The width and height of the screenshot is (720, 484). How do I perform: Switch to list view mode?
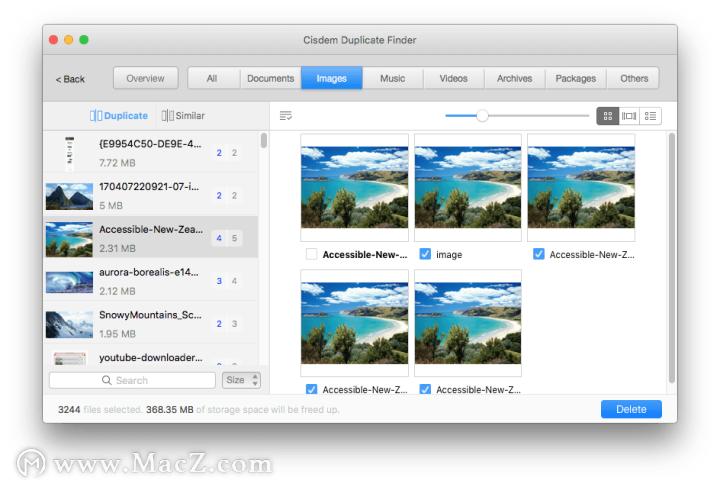pyautogui.click(x=651, y=116)
